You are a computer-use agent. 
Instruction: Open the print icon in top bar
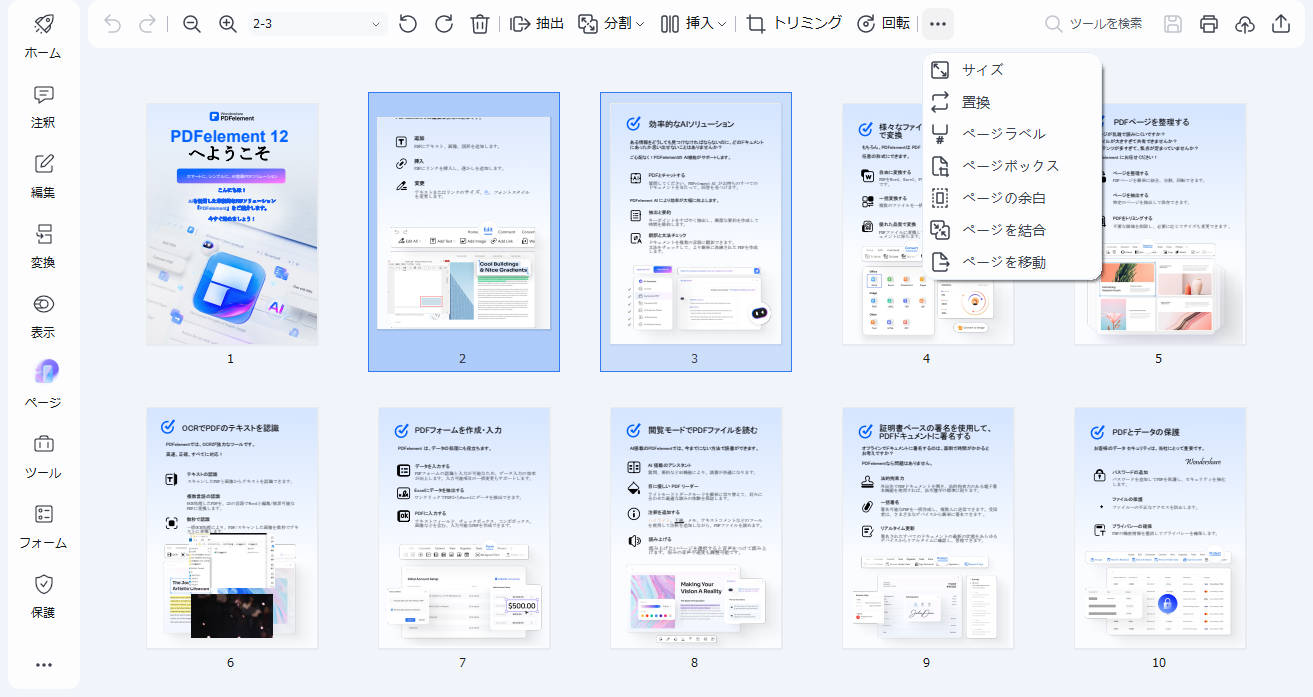coord(1208,22)
